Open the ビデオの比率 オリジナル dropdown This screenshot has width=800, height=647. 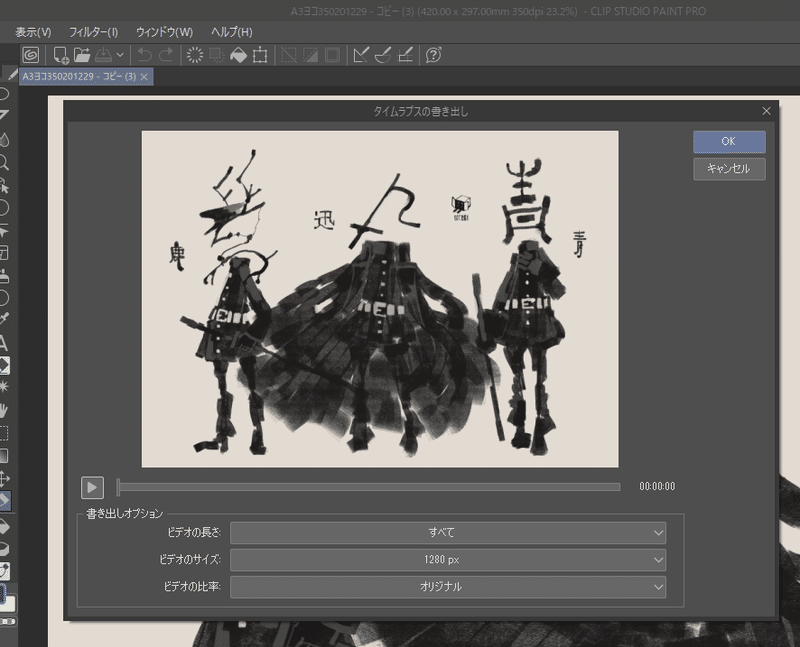[x=447, y=587]
